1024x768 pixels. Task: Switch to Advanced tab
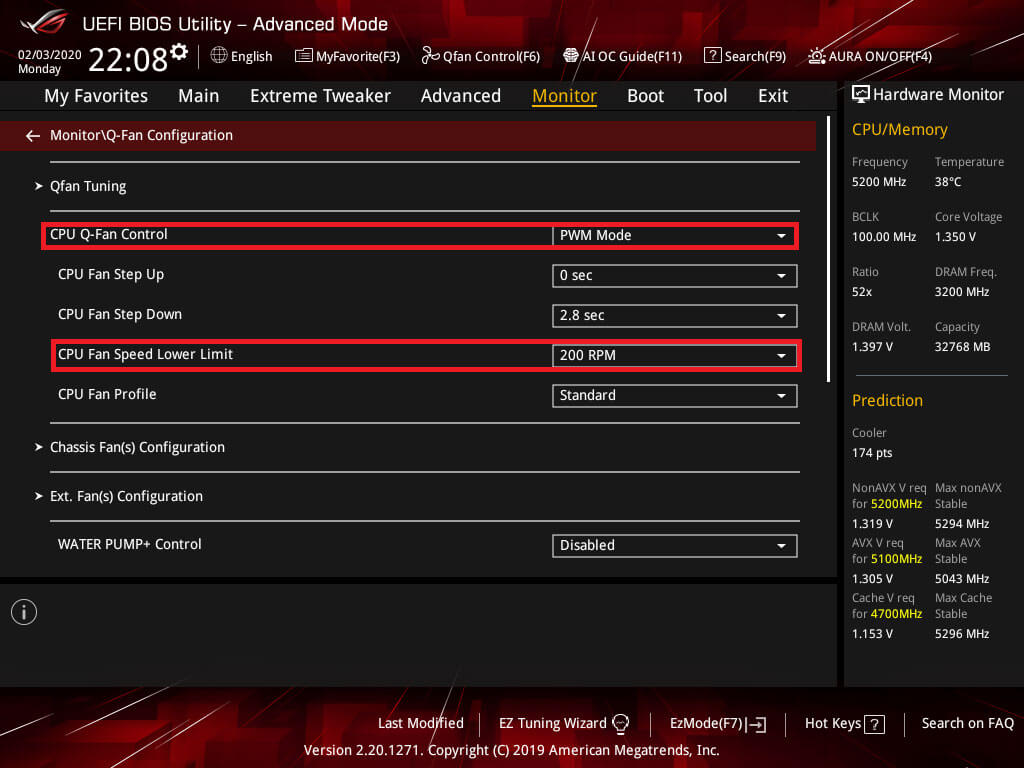tap(460, 96)
